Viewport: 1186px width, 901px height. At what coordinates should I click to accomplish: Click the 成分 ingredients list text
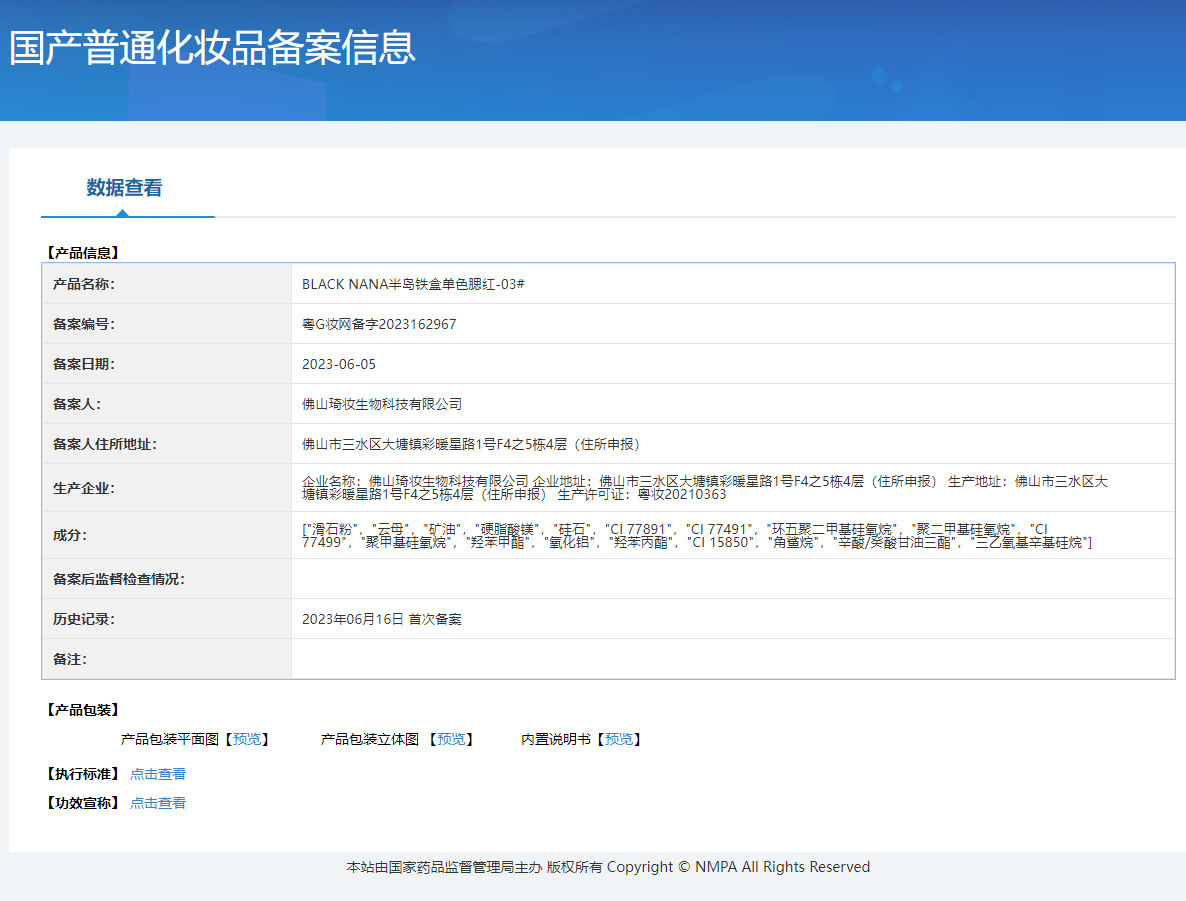(696, 535)
